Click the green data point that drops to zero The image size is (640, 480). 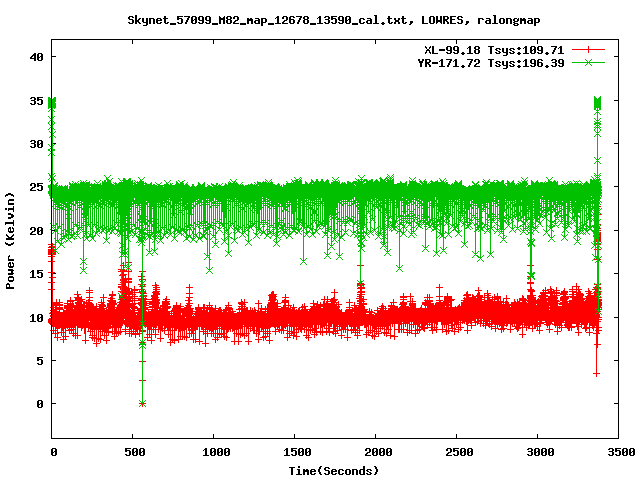(143, 403)
